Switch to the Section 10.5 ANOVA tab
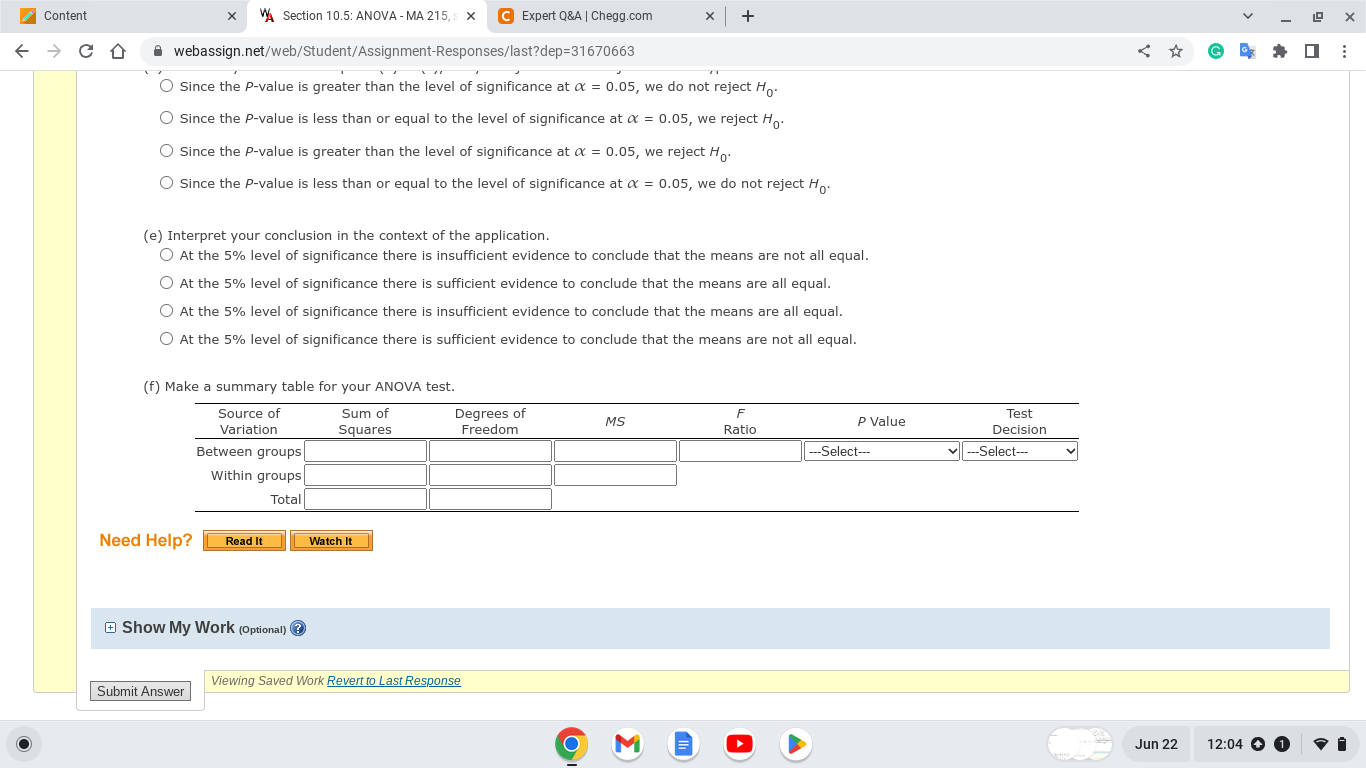The width and height of the screenshot is (1366, 768). coord(368,16)
